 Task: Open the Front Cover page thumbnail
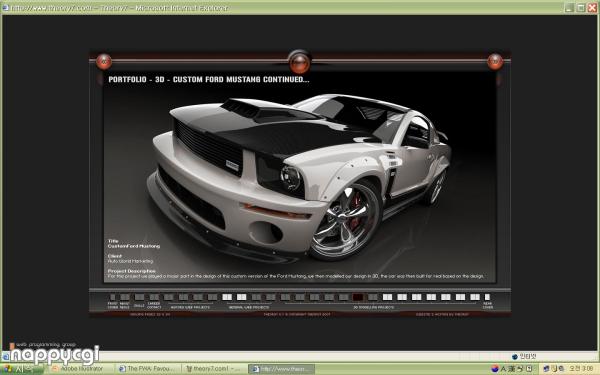(112, 297)
